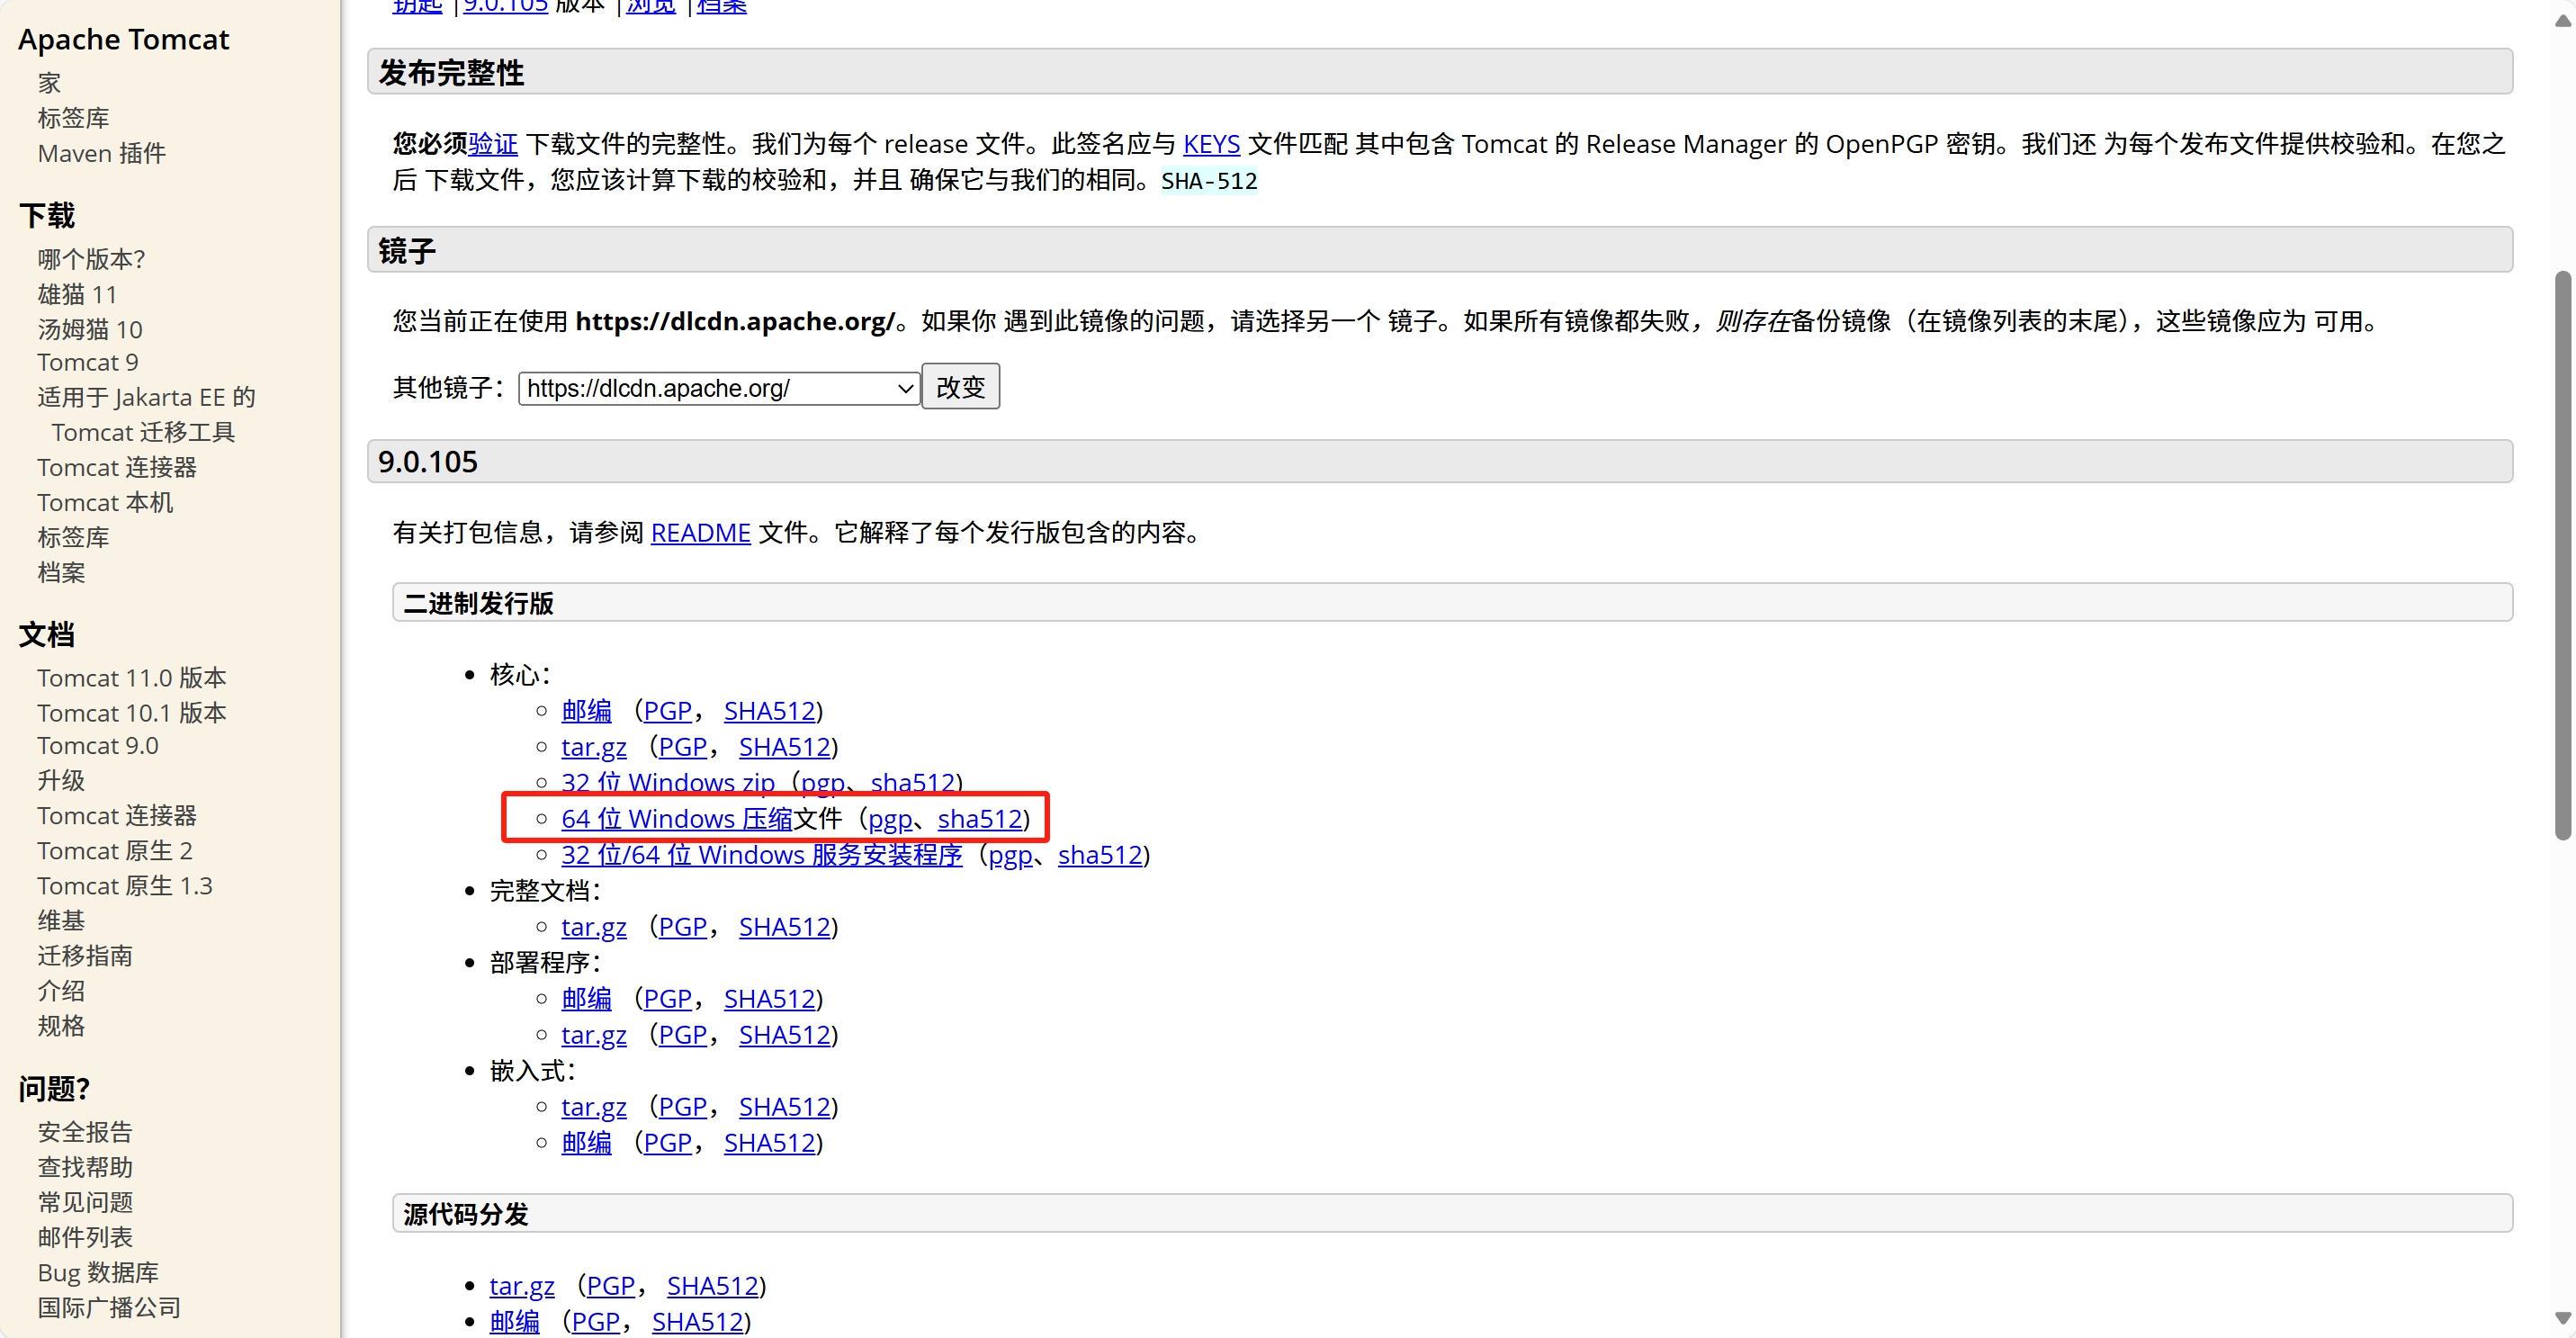Viewport: 2576px width, 1338px height.
Task: Open 常见问题 FAQ sidebar link
Action: [85, 1201]
